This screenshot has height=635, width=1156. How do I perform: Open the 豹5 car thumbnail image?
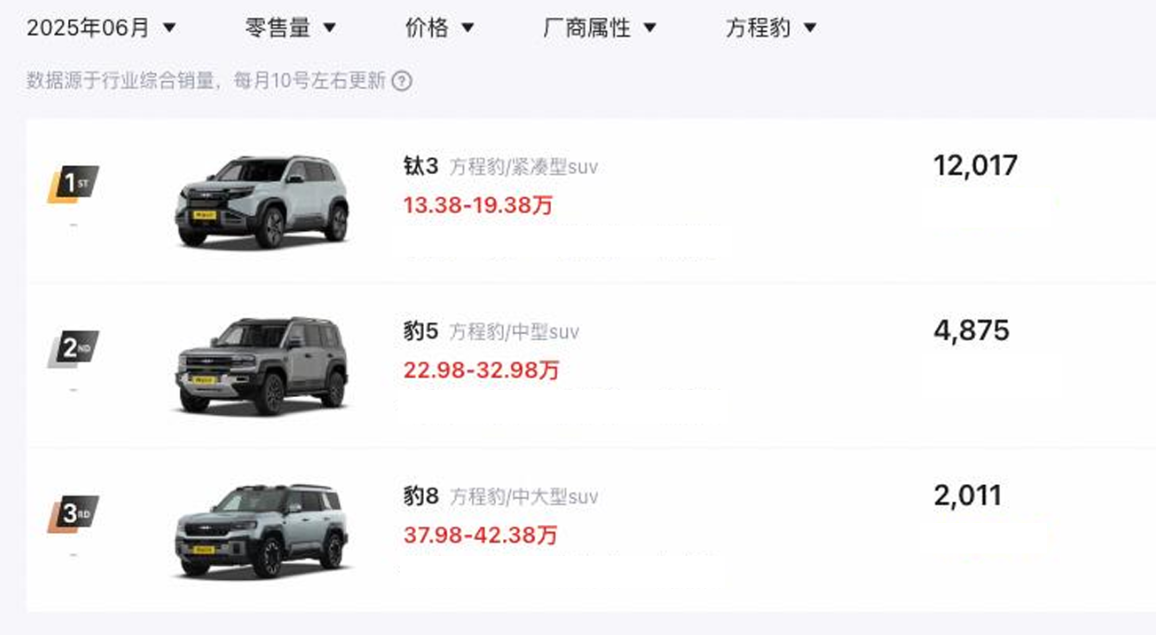[262, 365]
